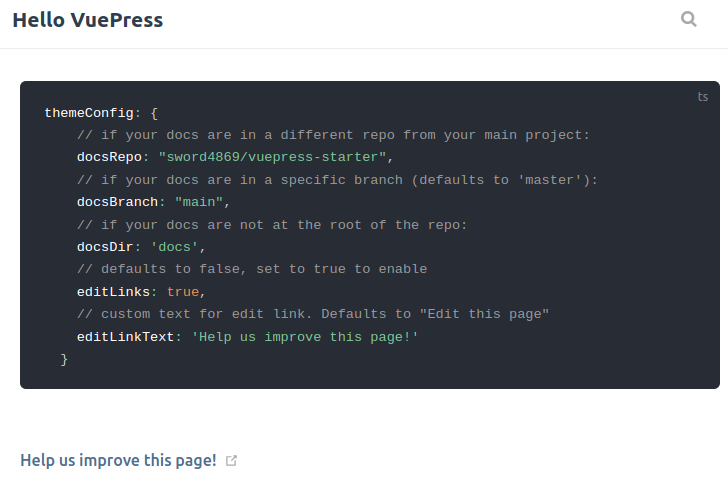Click the editLinkText property name
Screen dimensions: 728x481
pyautogui.click(x=125, y=337)
